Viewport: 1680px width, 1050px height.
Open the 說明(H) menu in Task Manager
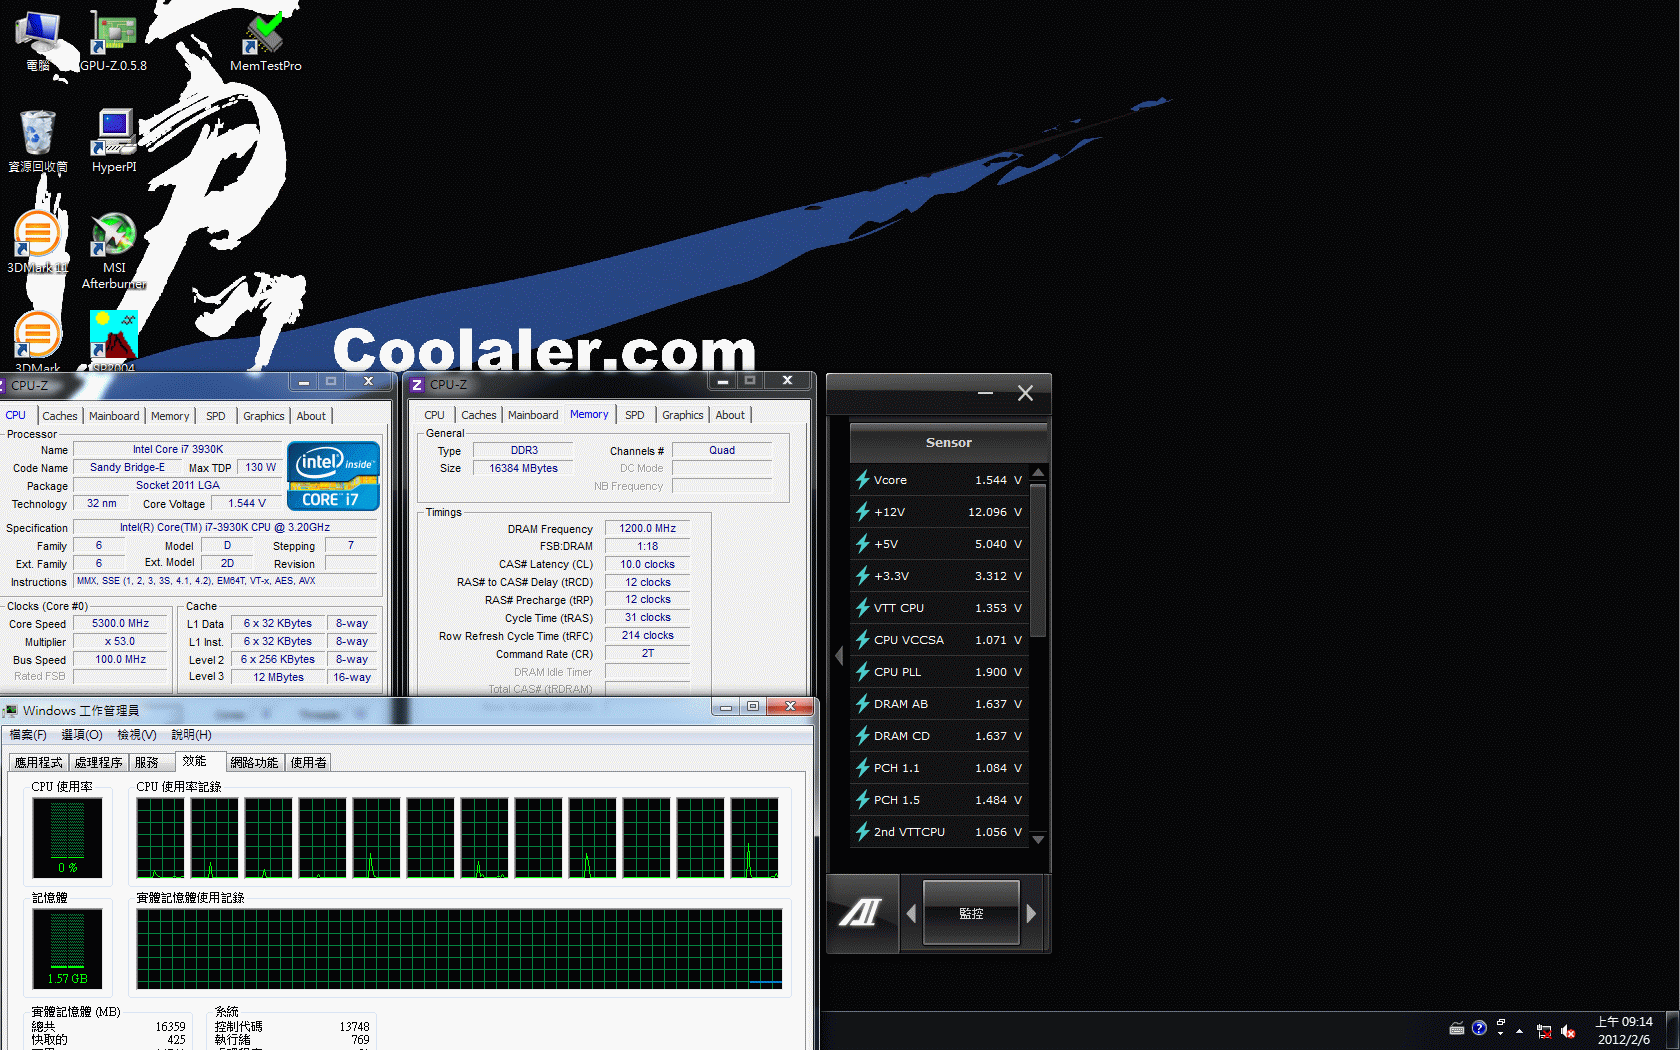[191, 735]
